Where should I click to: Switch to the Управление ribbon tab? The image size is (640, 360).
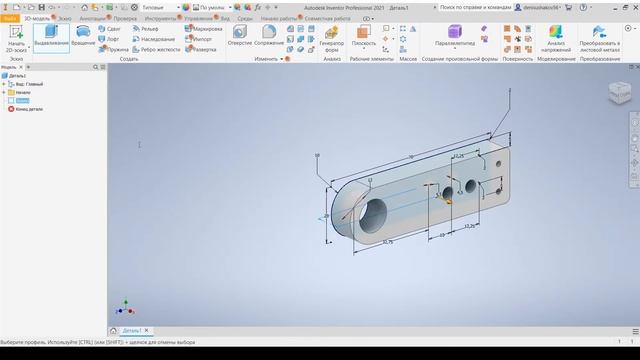198,18
